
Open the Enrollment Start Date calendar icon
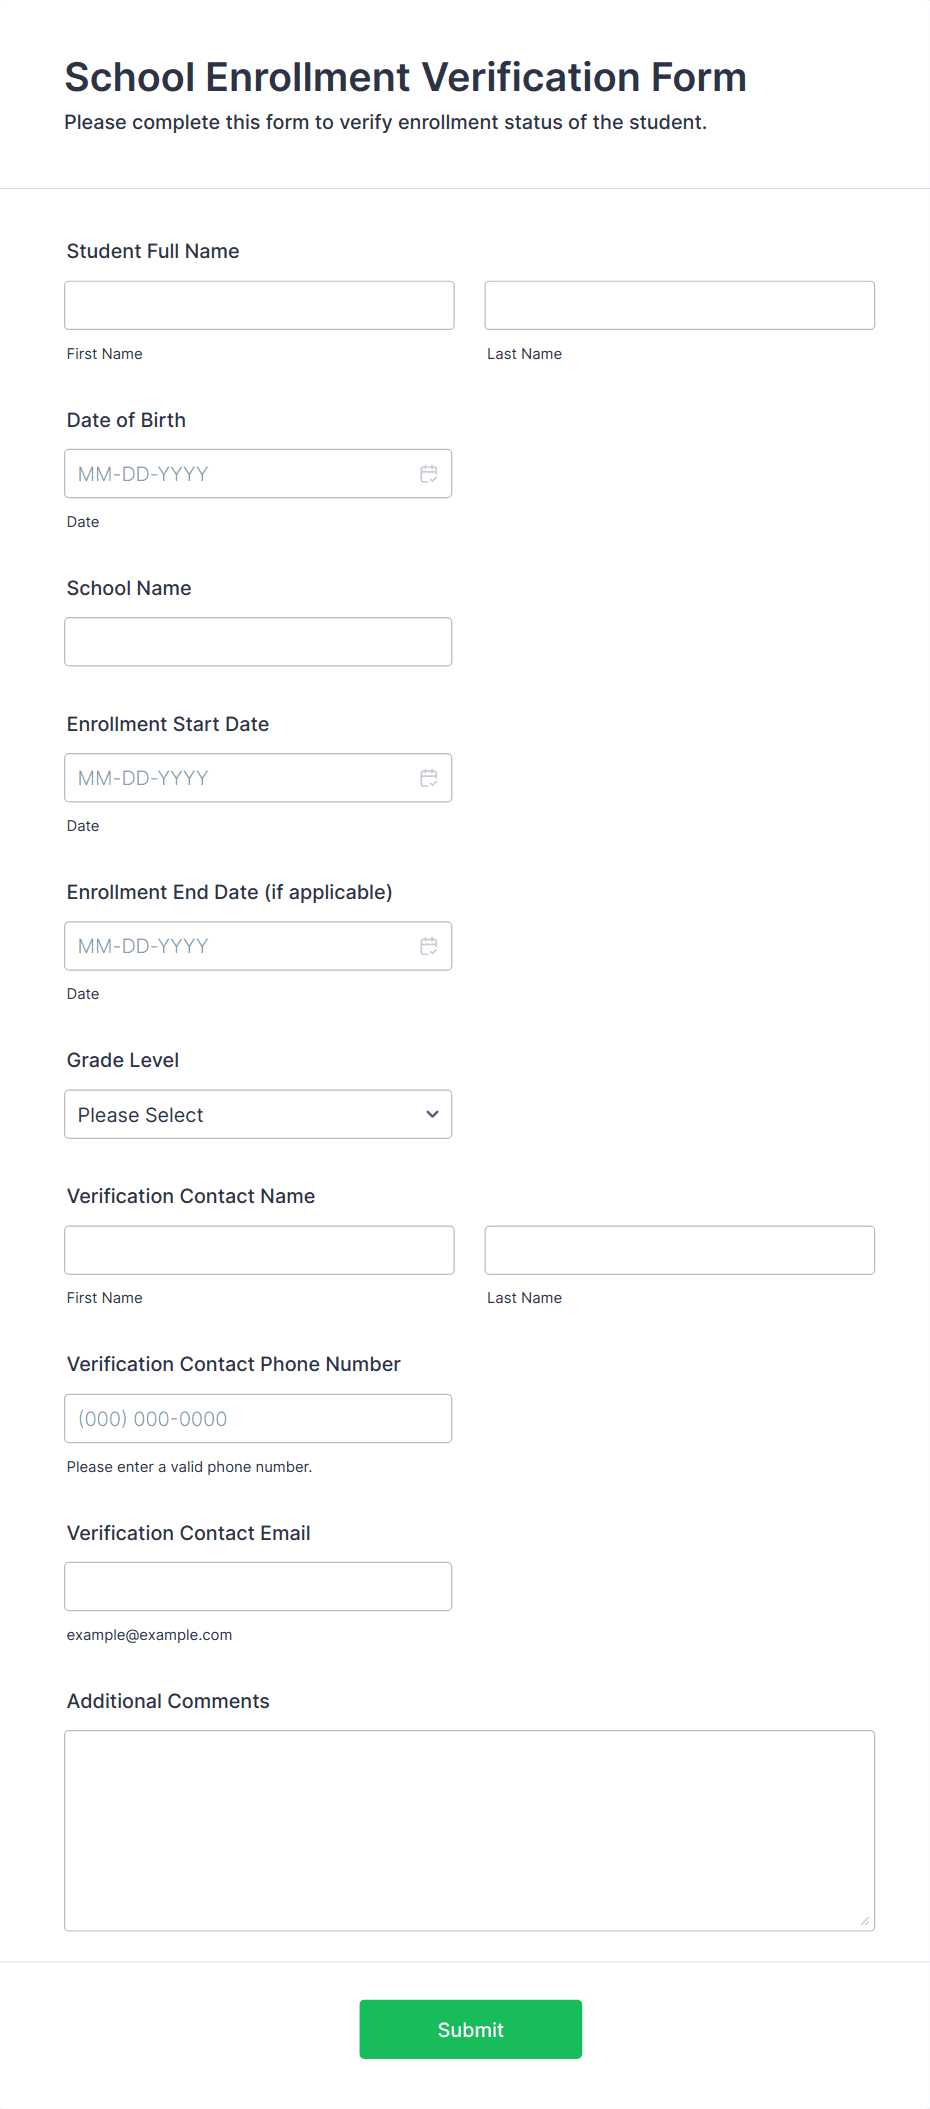click(429, 778)
